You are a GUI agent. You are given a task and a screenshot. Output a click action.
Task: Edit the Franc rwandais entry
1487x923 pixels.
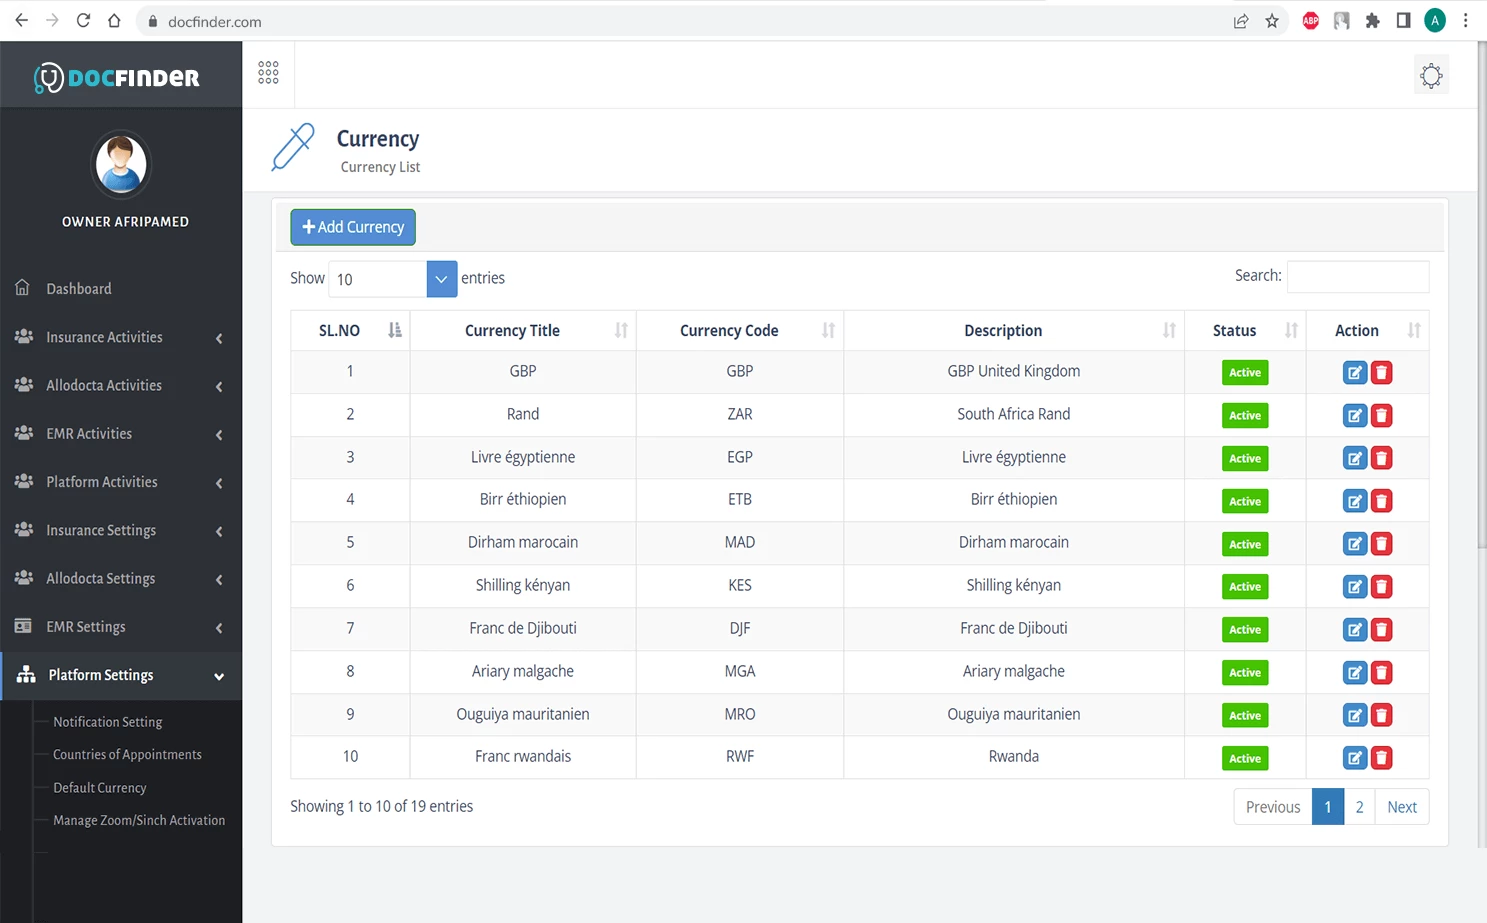pos(1355,758)
